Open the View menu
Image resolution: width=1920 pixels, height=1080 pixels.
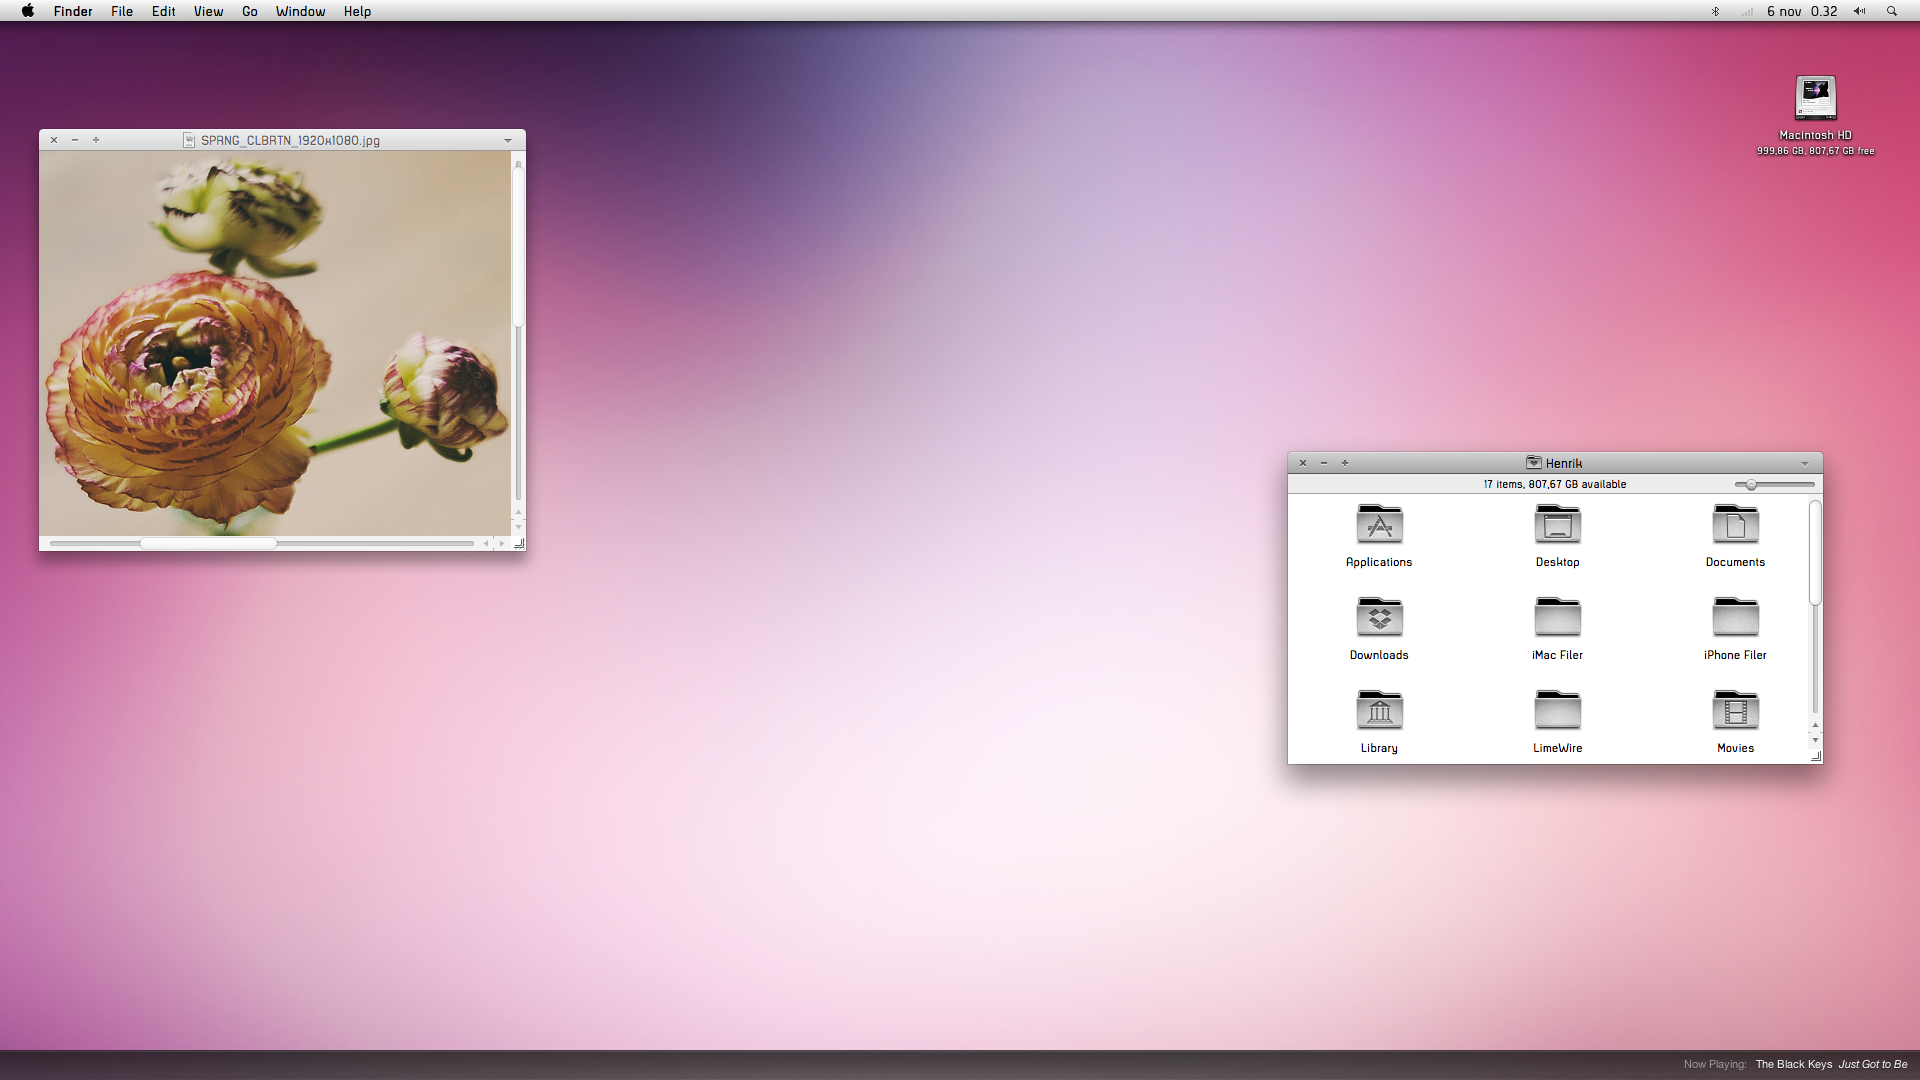coord(208,11)
